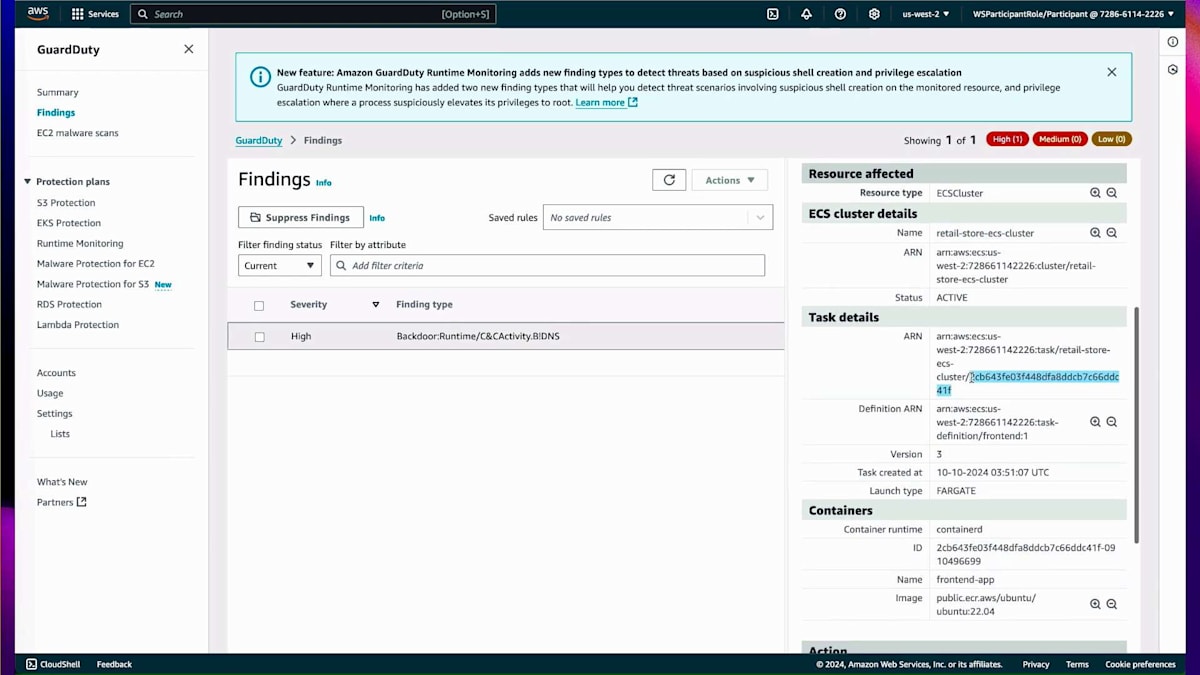Check the Backdoor:Runtime finding row checkbox
The width and height of the screenshot is (1200, 675).
(x=259, y=337)
